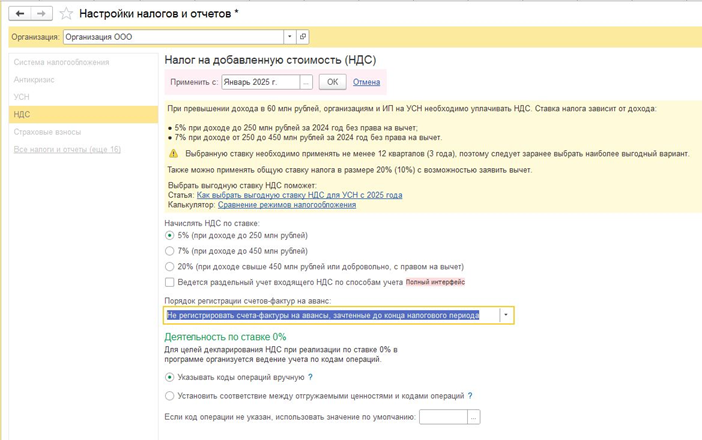The height and width of the screenshot is (440, 702).
Task: Click the Отмена link
Action: (x=366, y=82)
